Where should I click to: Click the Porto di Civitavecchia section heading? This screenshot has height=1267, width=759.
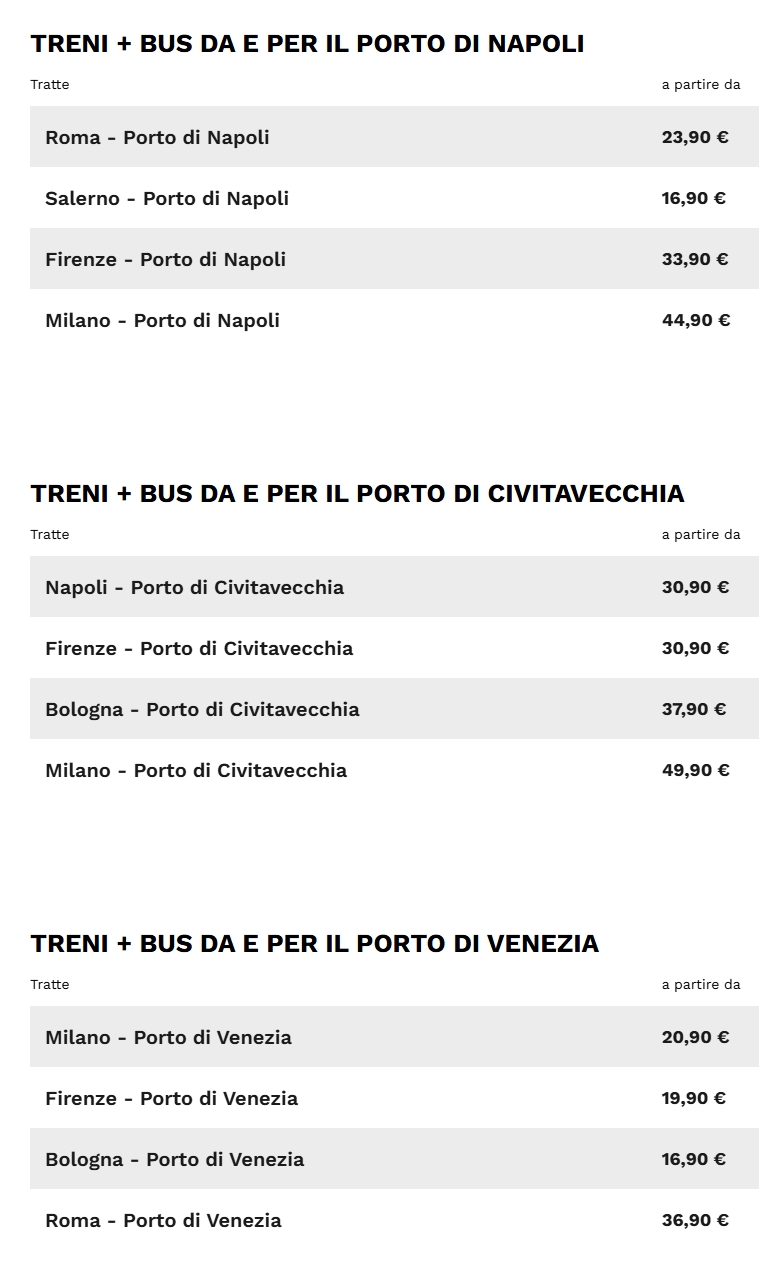tap(357, 494)
